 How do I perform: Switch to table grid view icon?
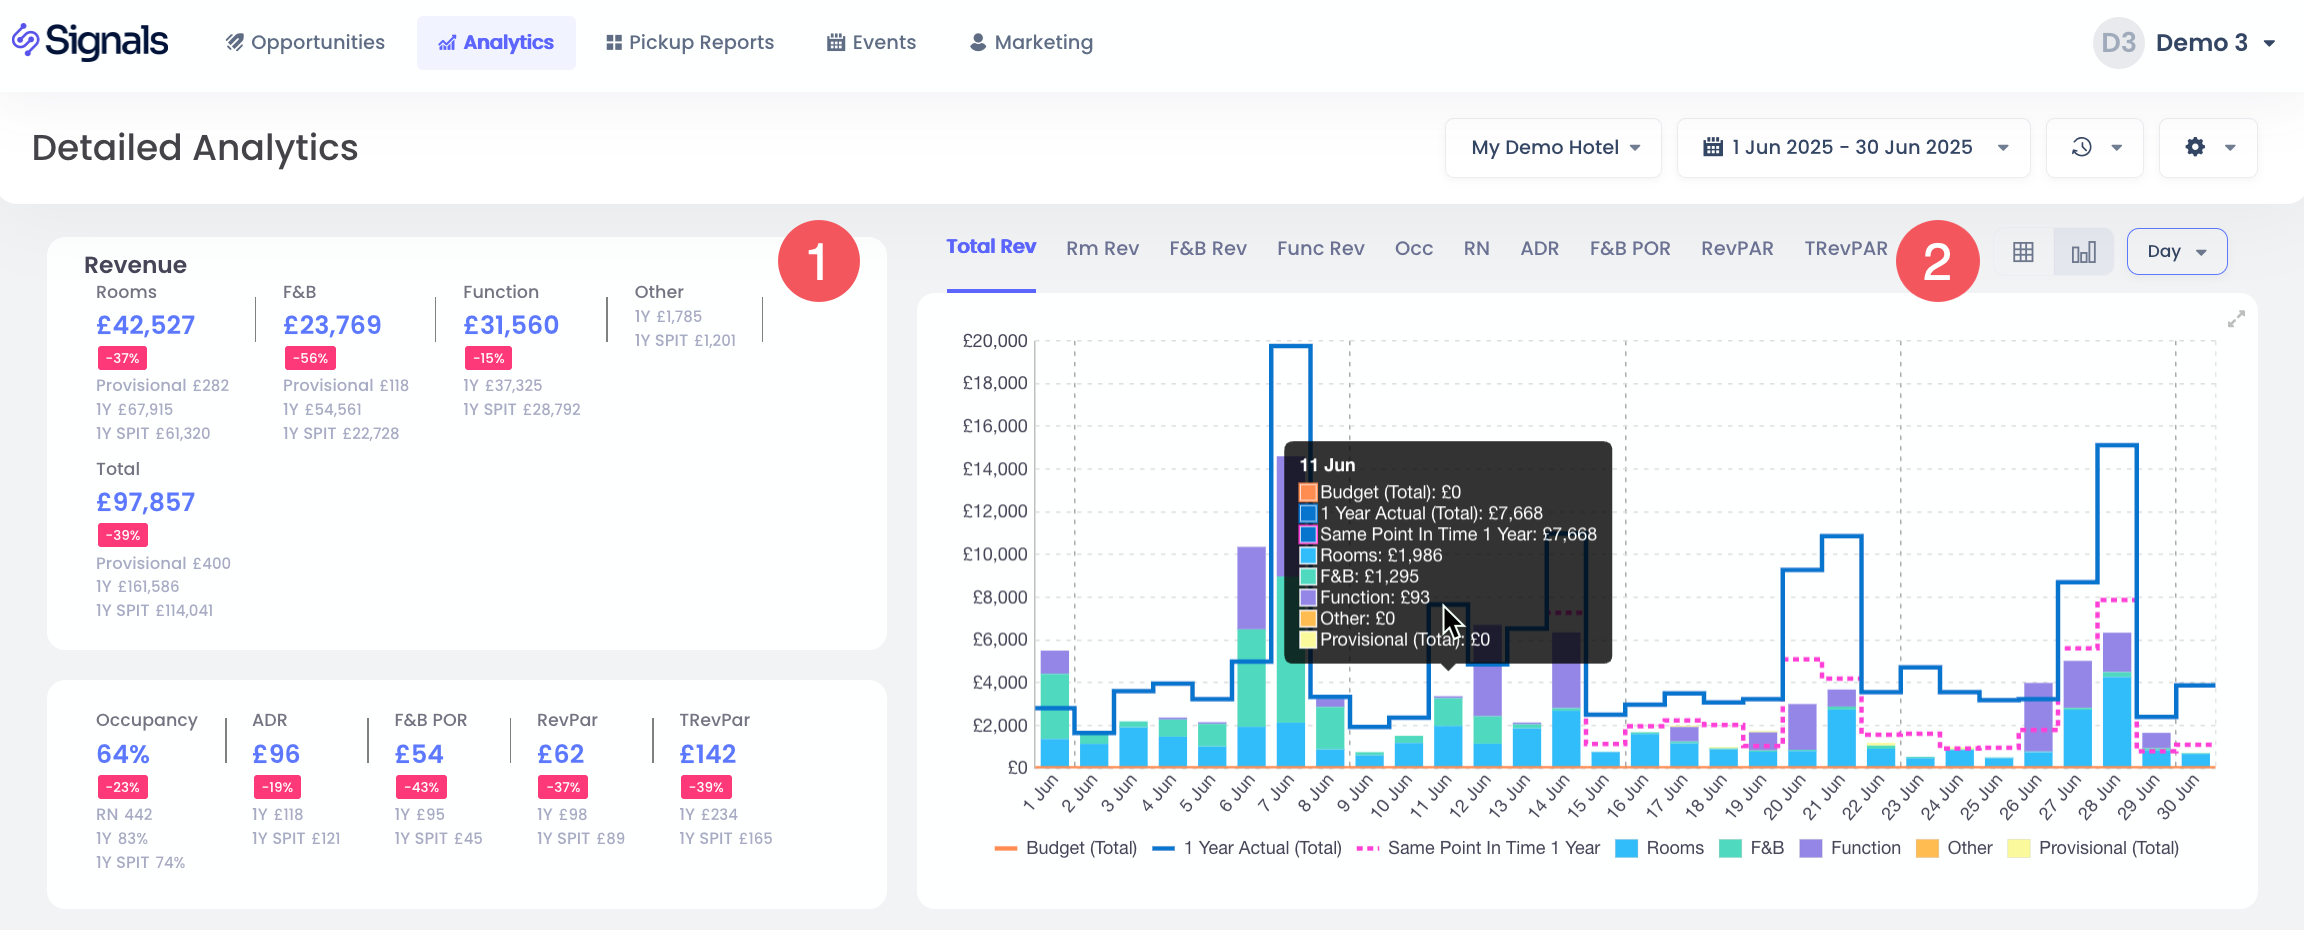pos(2023,252)
